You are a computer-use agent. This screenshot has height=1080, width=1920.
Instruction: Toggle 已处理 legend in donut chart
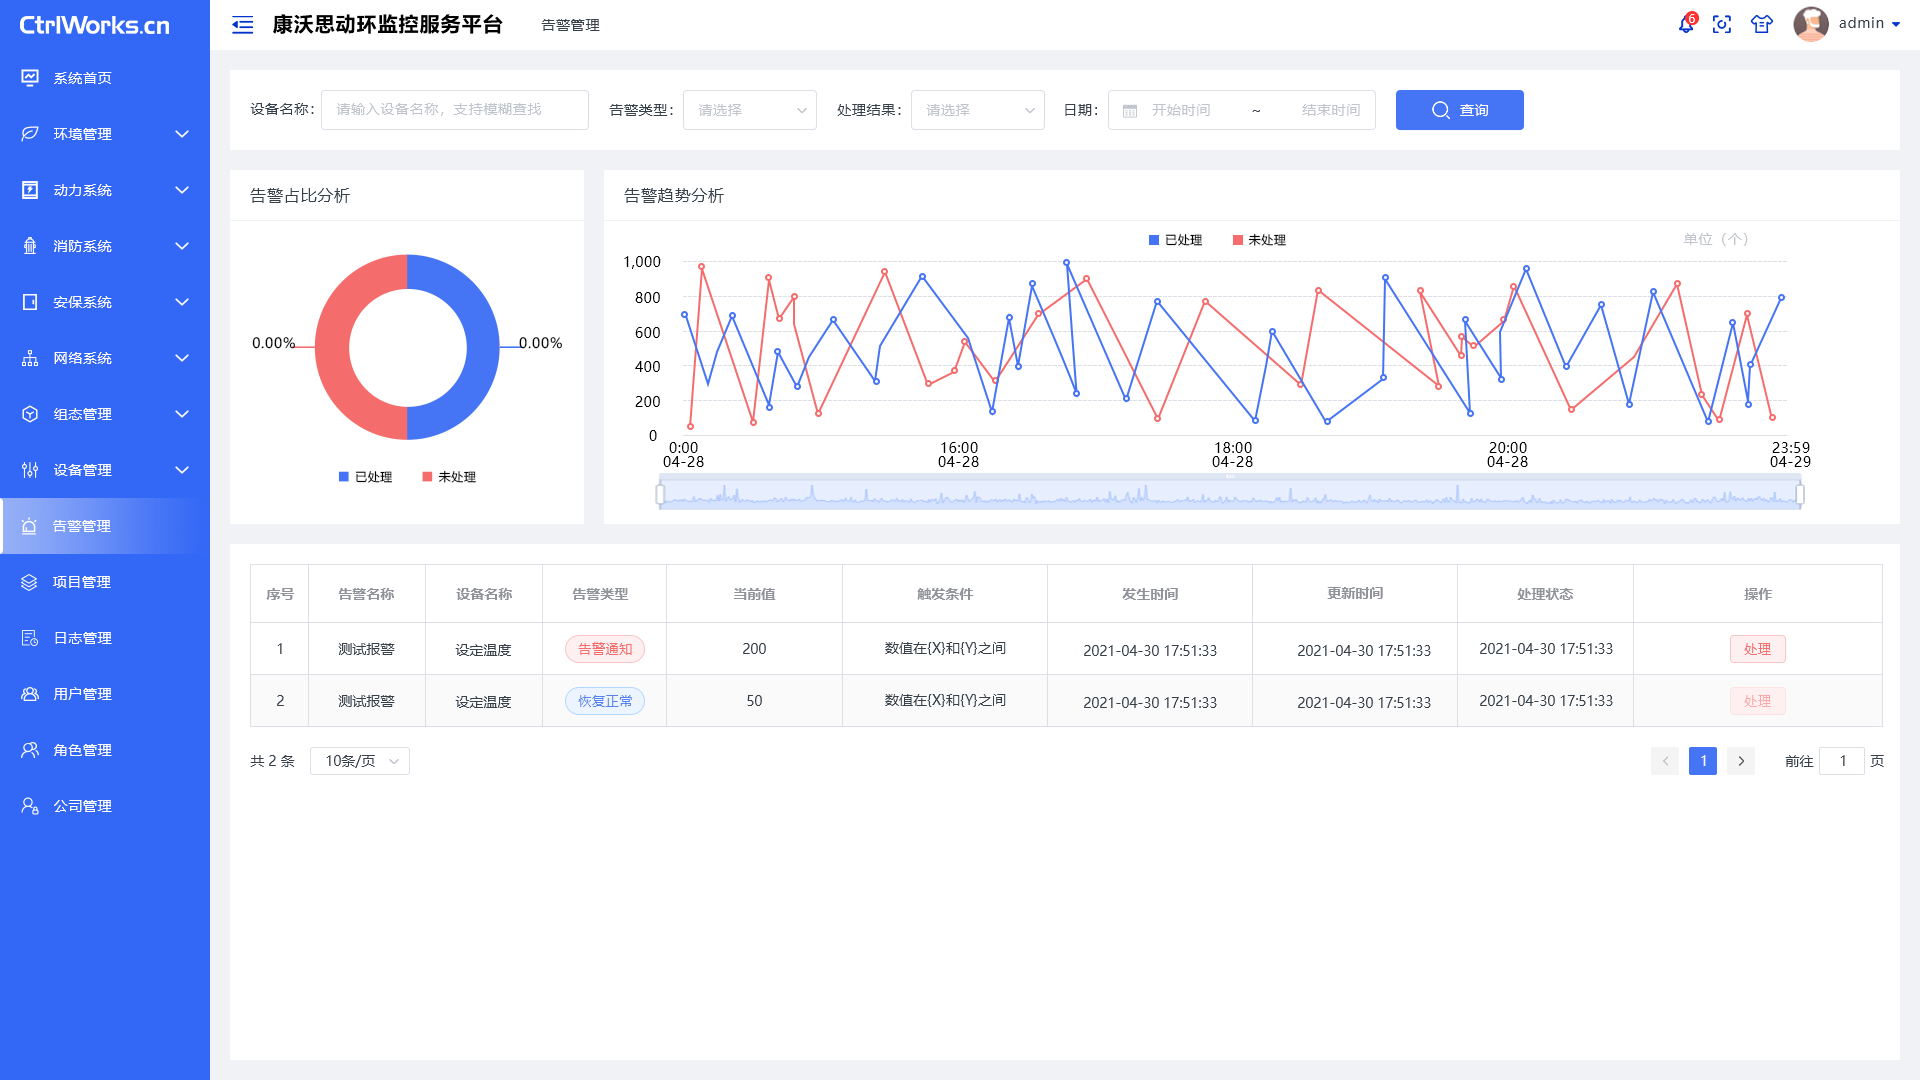pyautogui.click(x=365, y=477)
